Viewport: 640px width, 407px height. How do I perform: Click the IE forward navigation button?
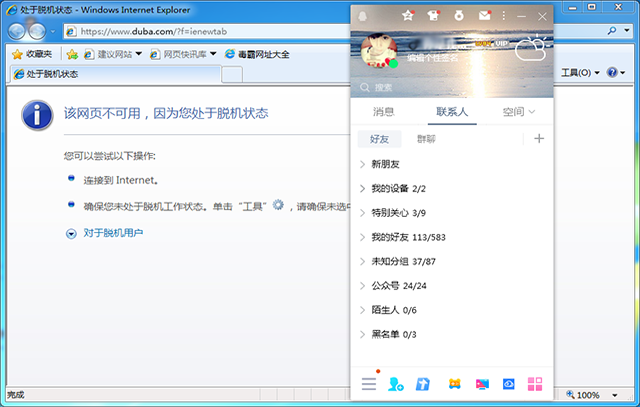pos(38,31)
